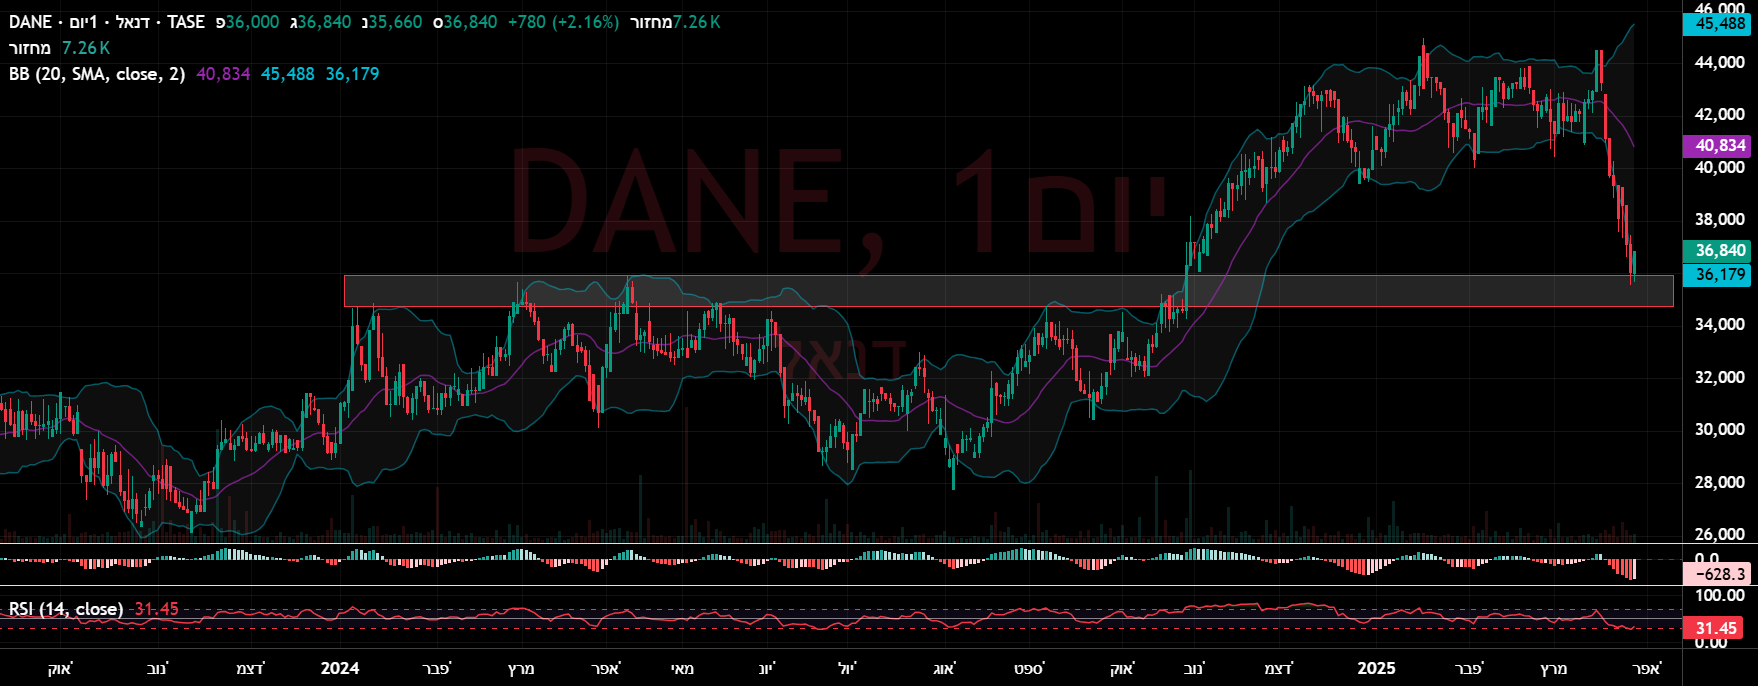Click the יול' month label on time axis
This screenshot has height=686, width=1758.
(x=847, y=668)
